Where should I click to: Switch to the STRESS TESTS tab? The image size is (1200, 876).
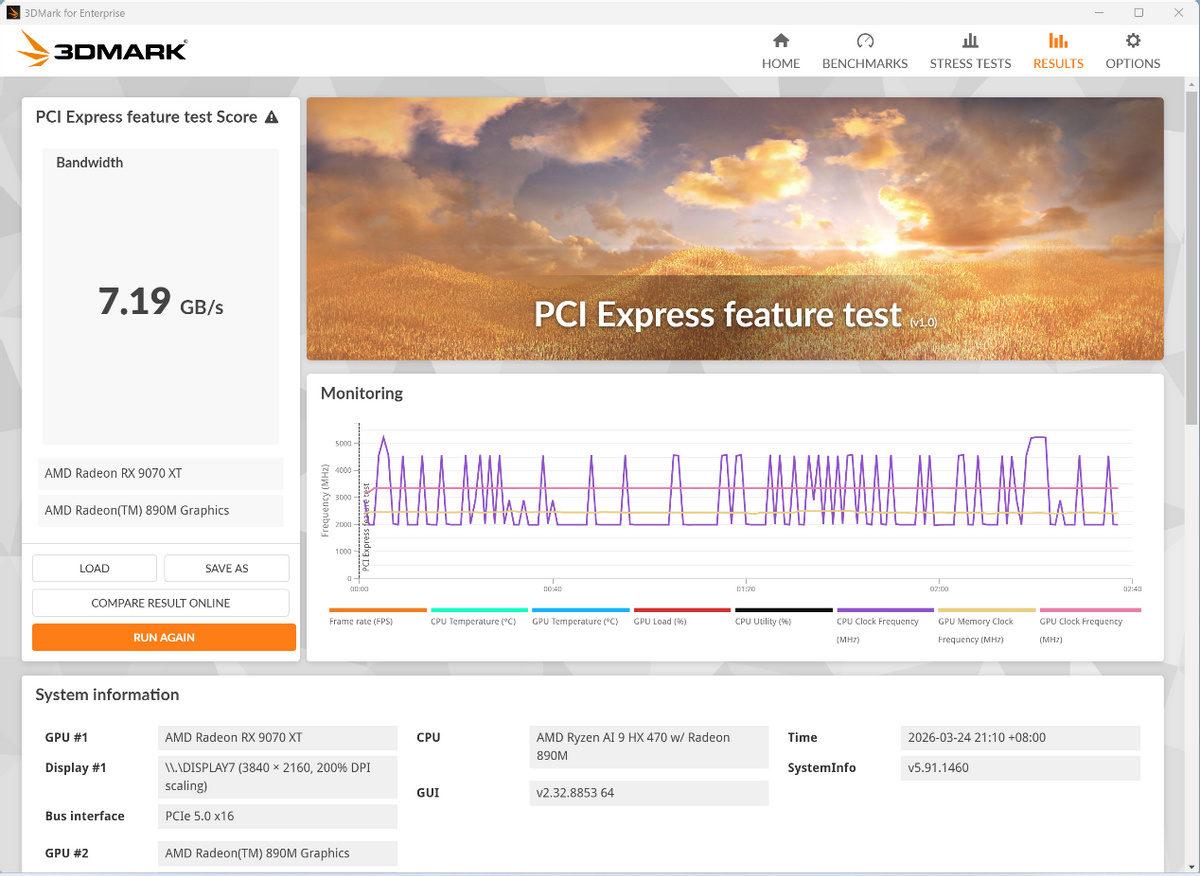click(970, 51)
